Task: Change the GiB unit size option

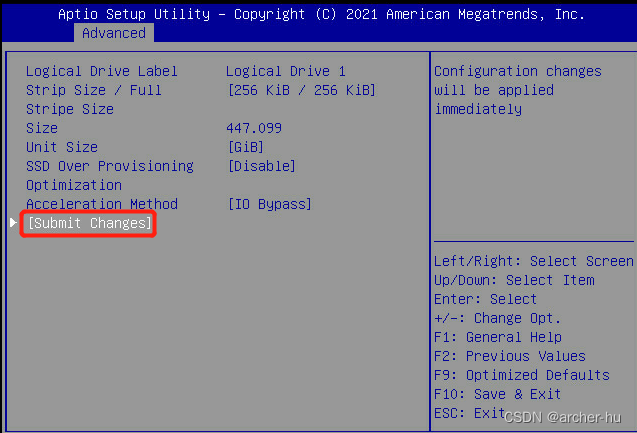Action: tap(246, 147)
